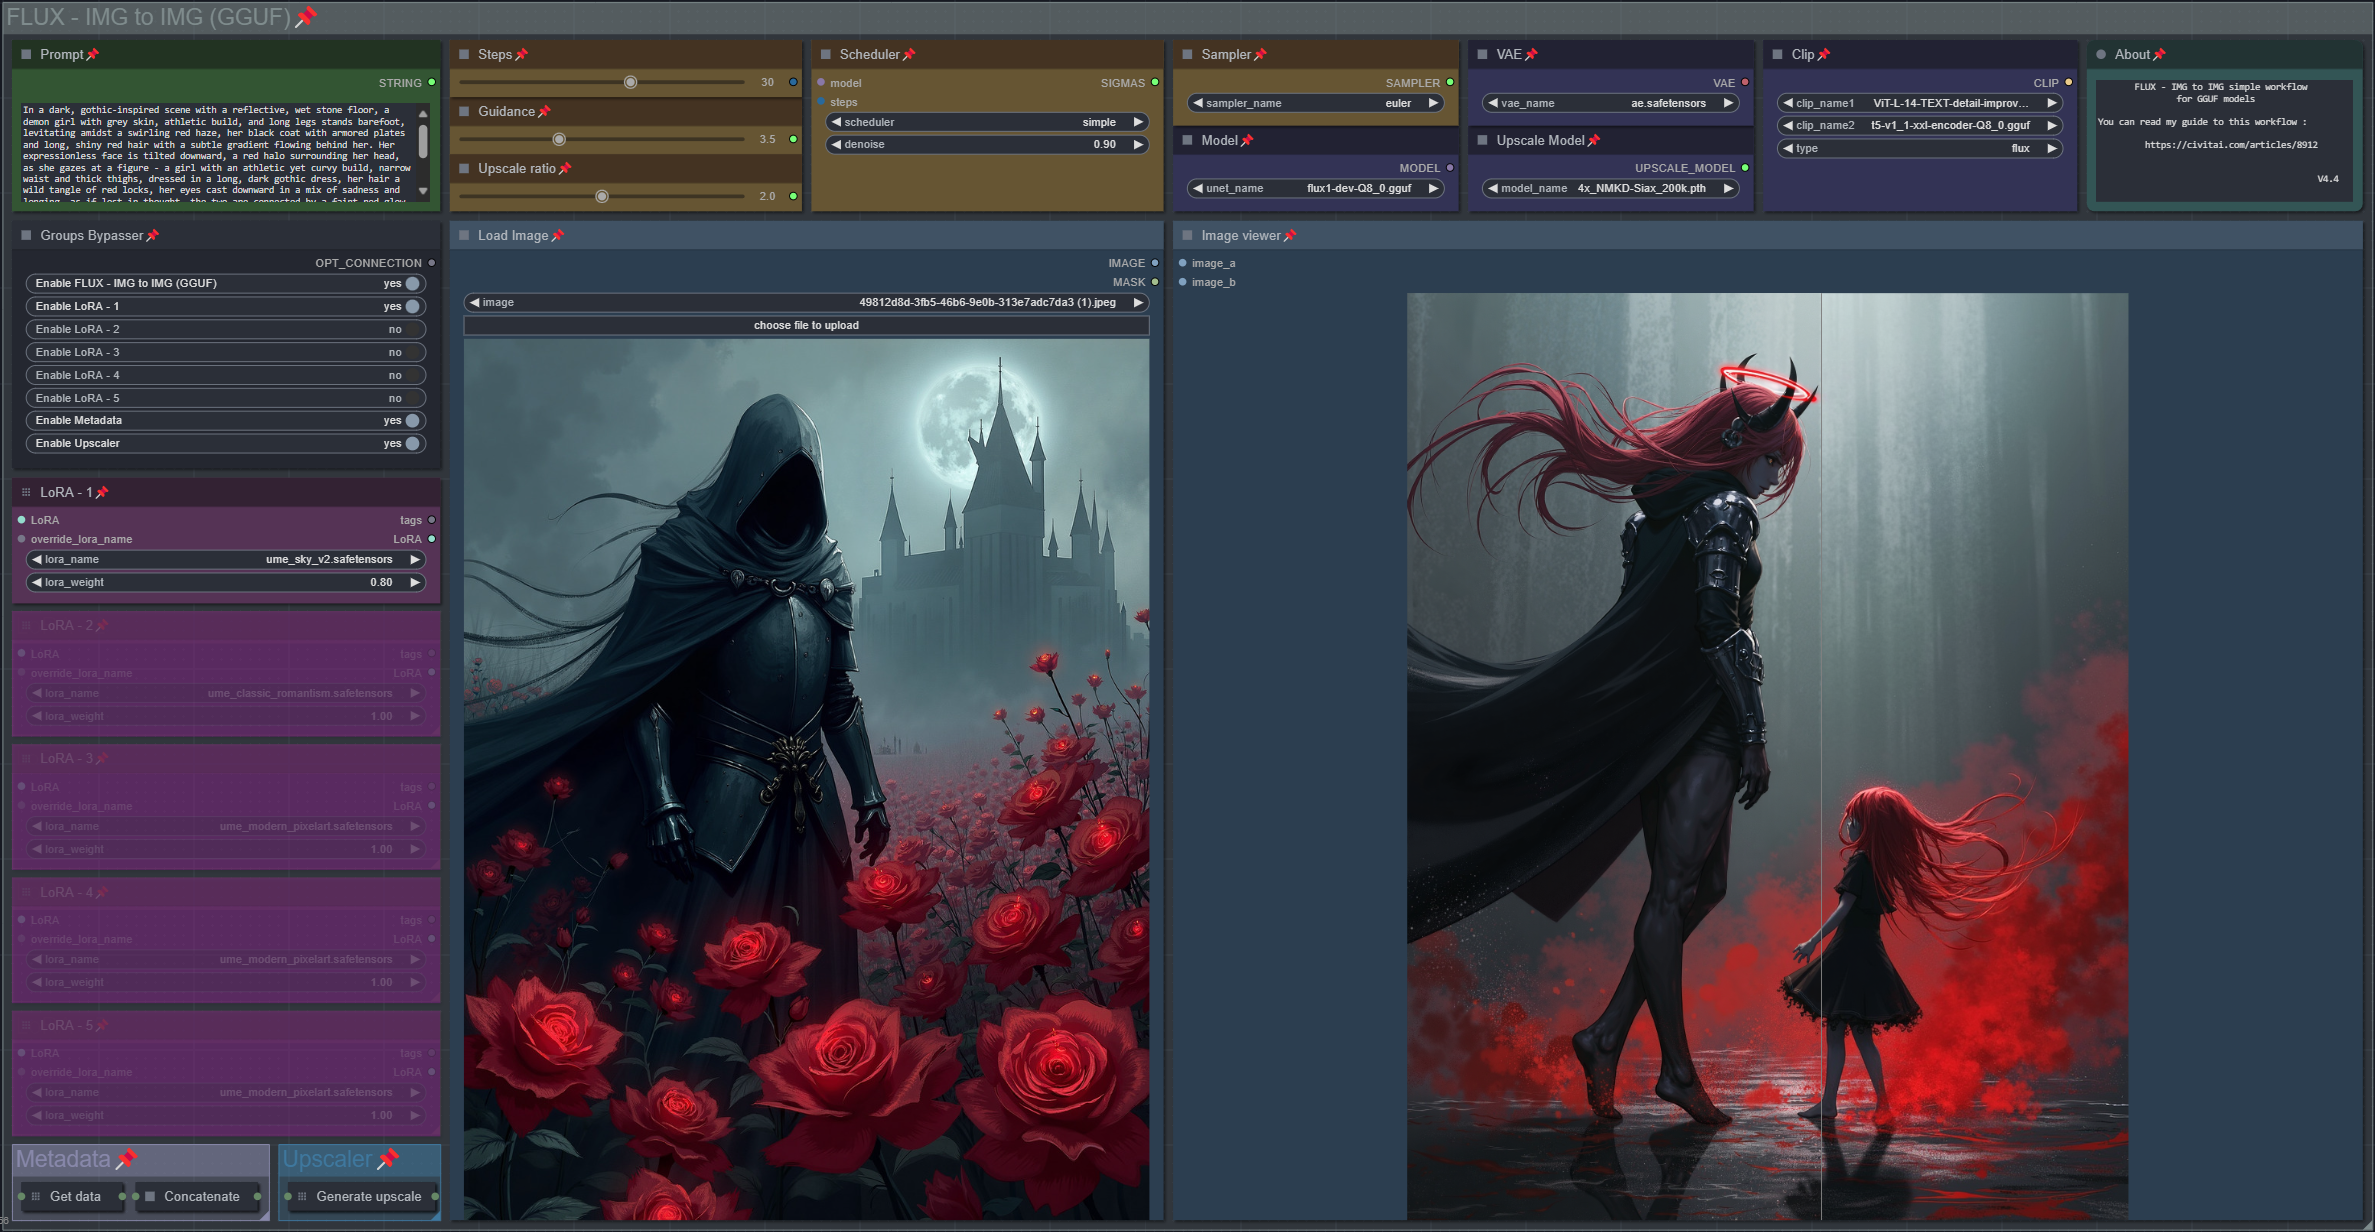Turn off the Enable Metadata toggle
This screenshot has width=2375, height=1232.
pyautogui.click(x=411, y=420)
